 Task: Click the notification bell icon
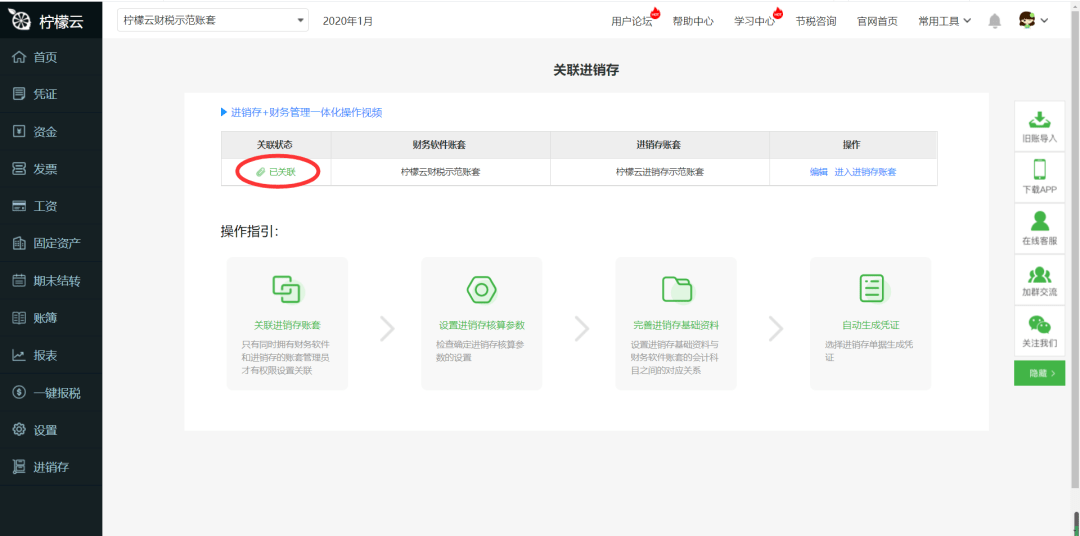point(995,21)
